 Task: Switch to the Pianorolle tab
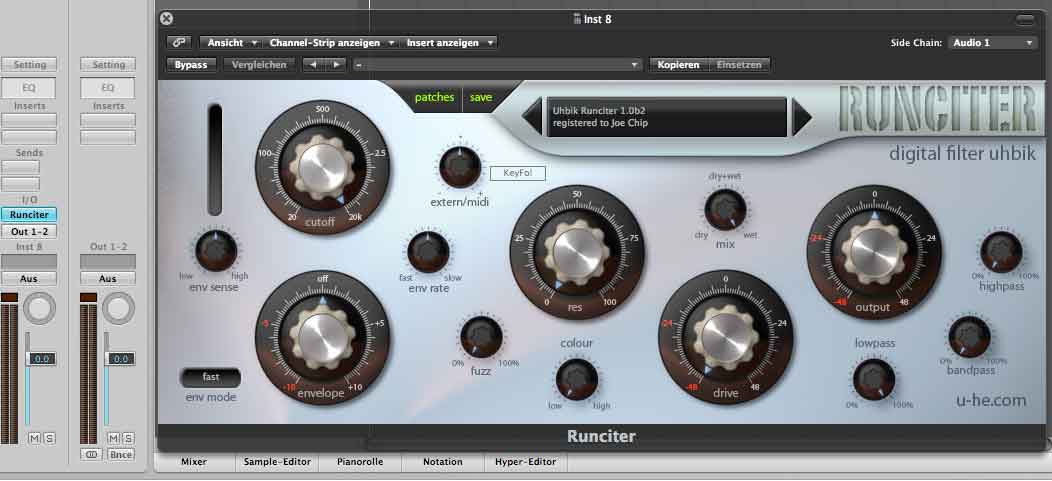tap(360, 462)
